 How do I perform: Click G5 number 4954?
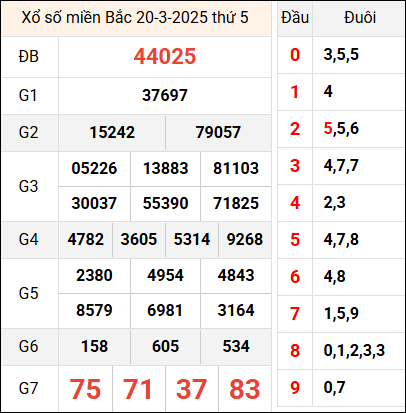[165, 275]
